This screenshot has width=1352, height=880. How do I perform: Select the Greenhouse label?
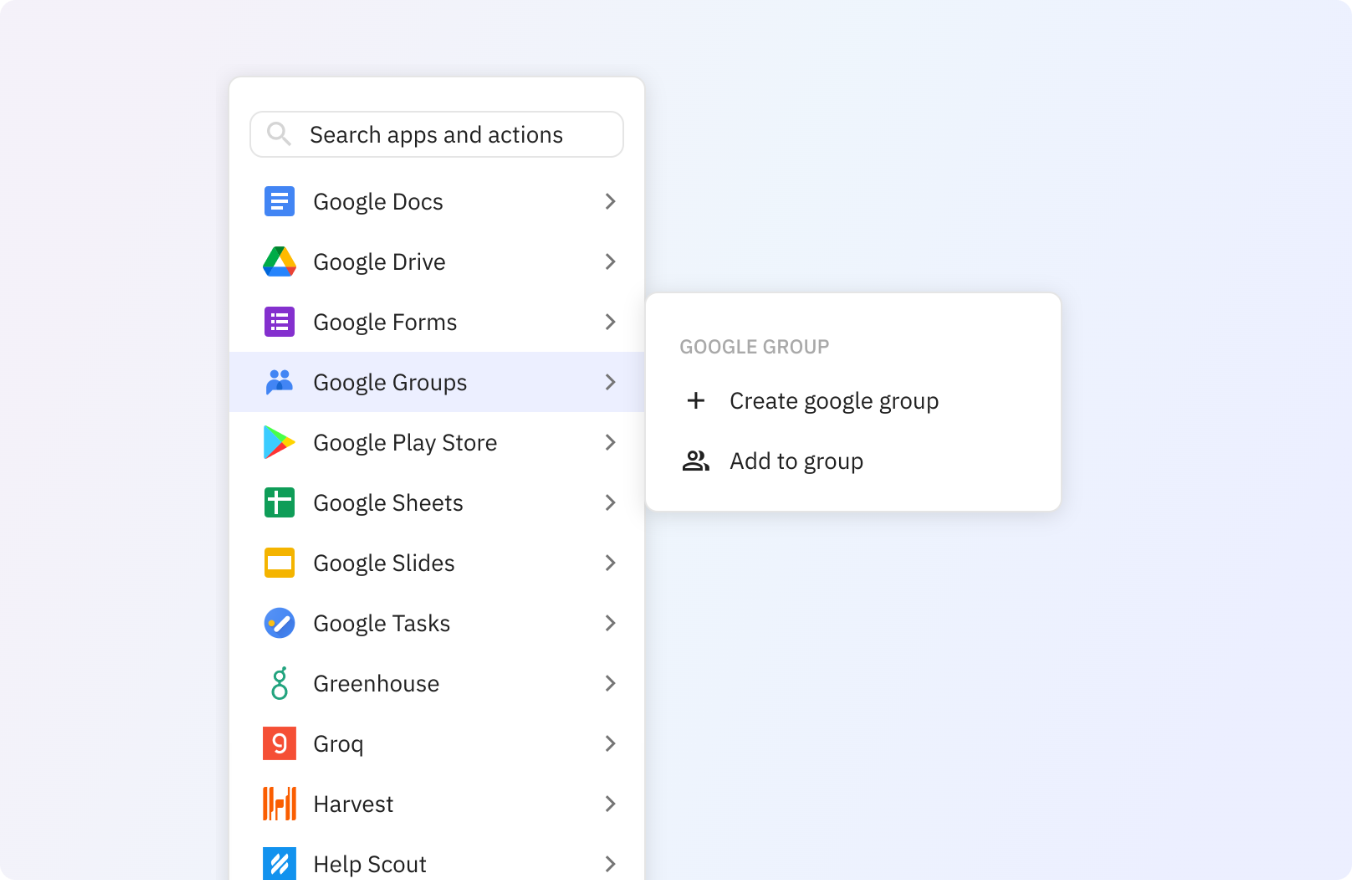click(376, 683)
